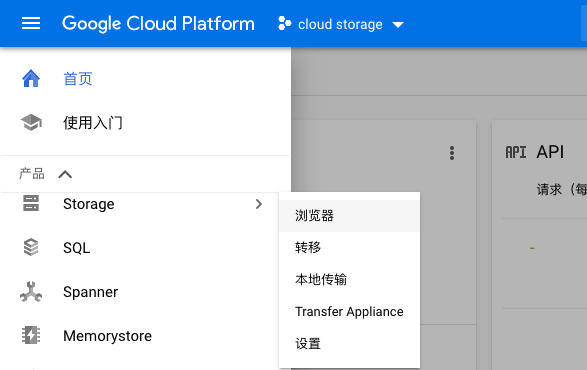Viewport: 587px width, 370px height.
Task: Click the API card title
Action: click(x=550, y=152)
